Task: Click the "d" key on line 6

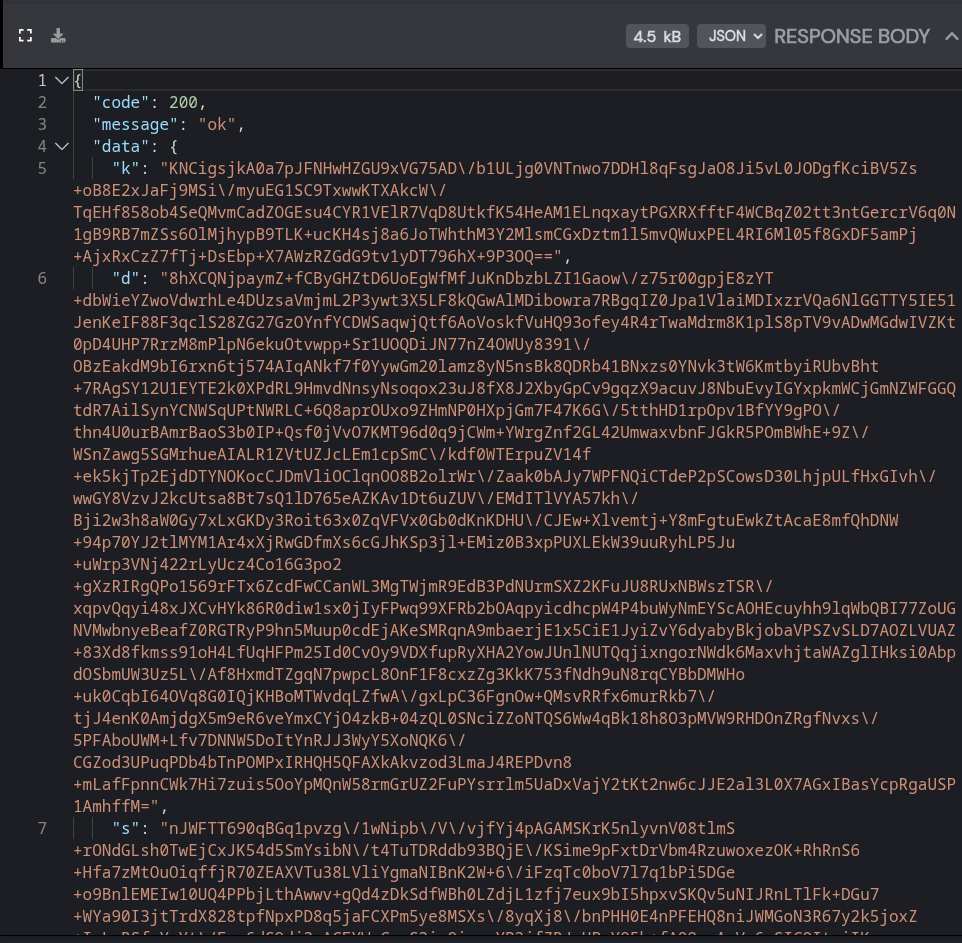Action: click(126, 279)
